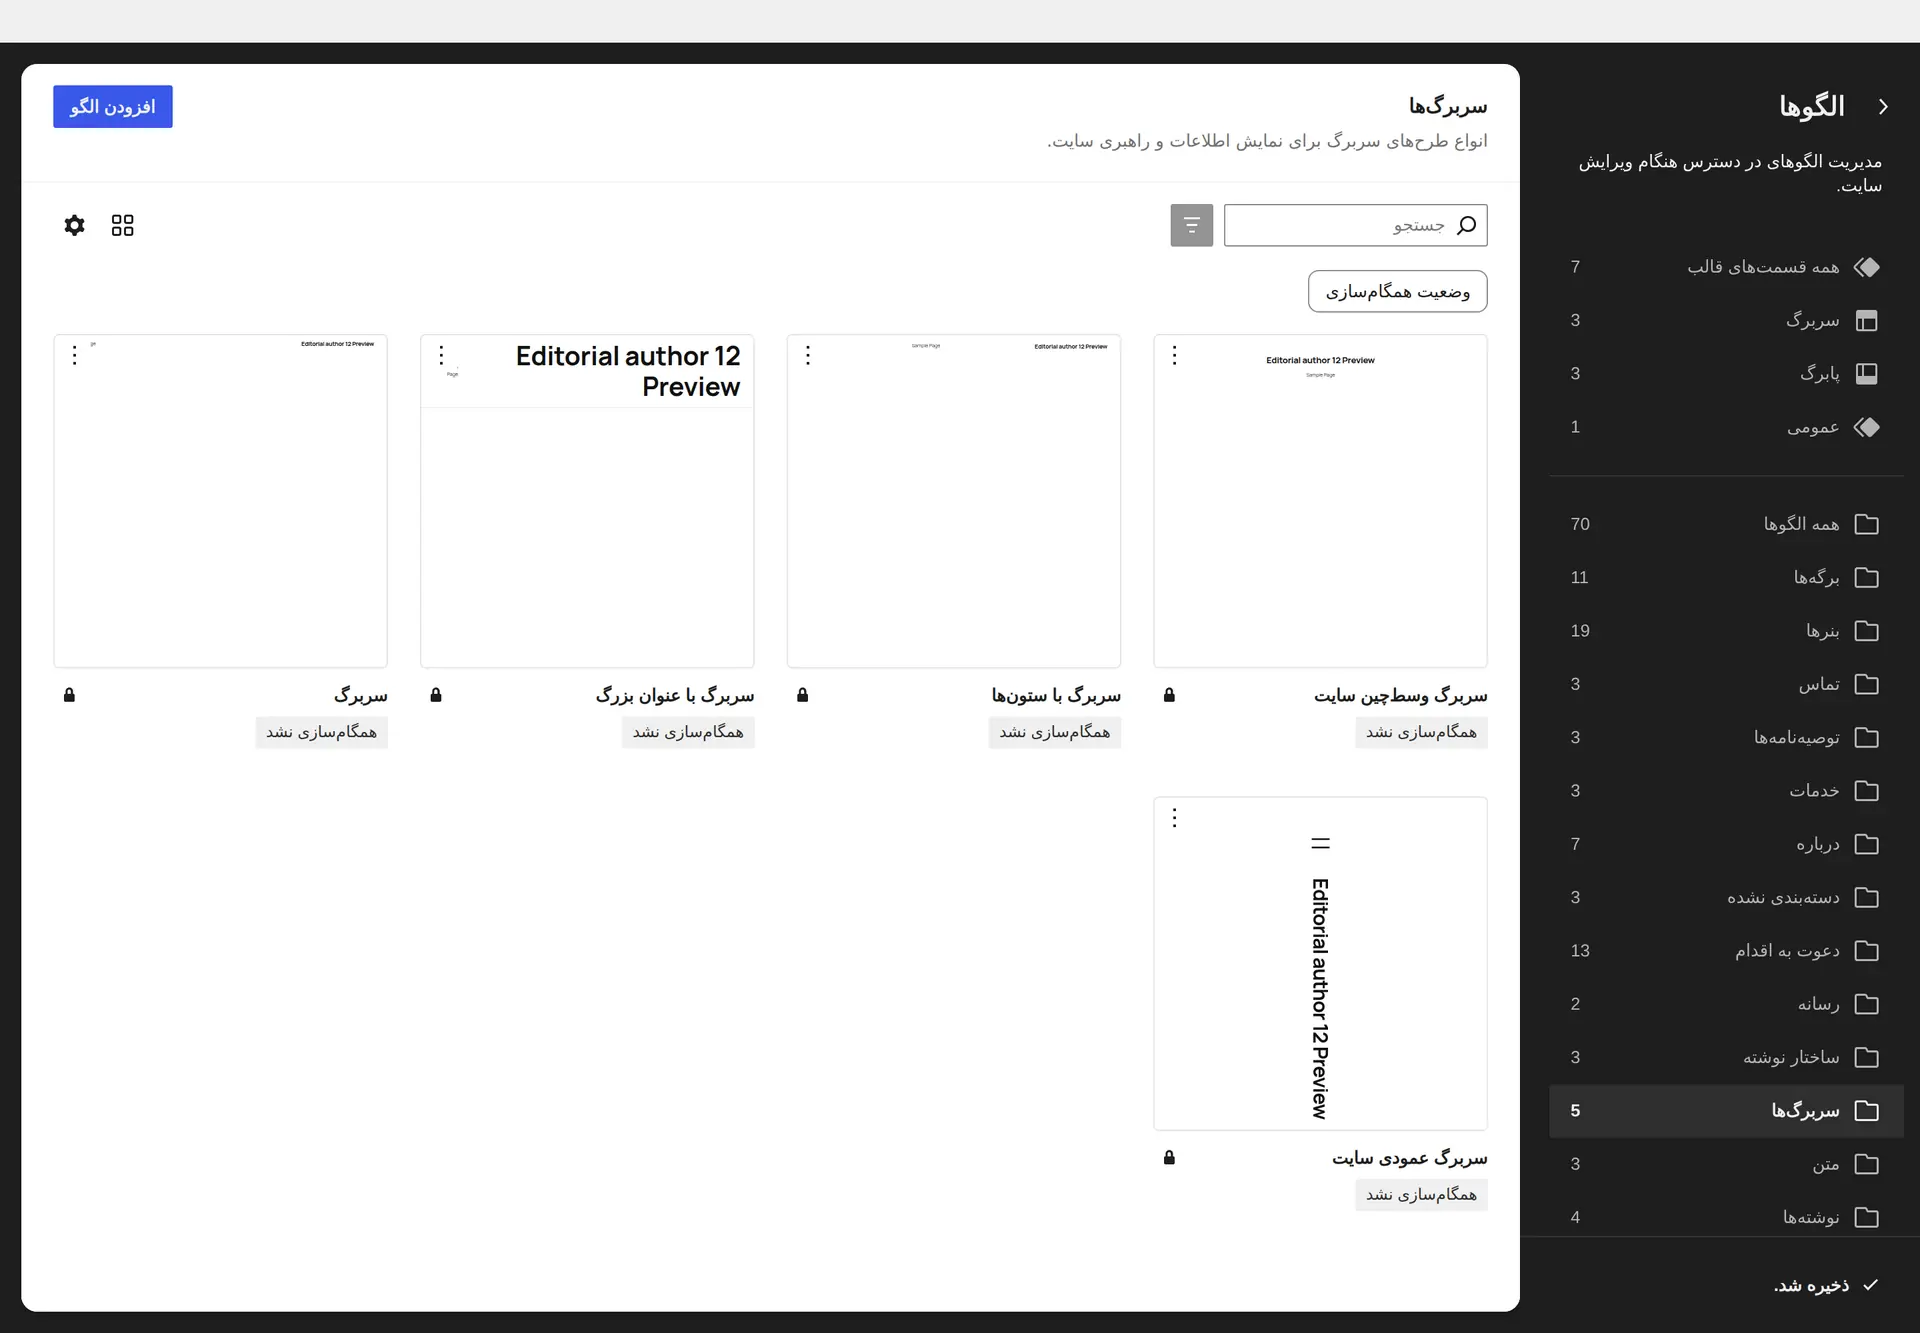The image size is (1920, 1333).
Task: Open the grid layout view icon
Action: 122,225
